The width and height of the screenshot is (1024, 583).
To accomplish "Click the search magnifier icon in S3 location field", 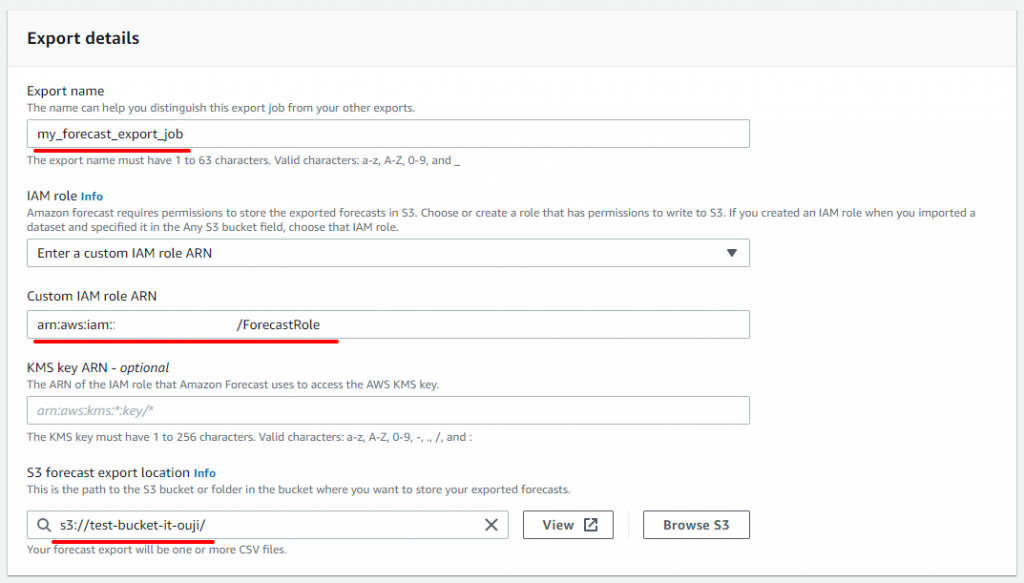I will pos(44,525).
